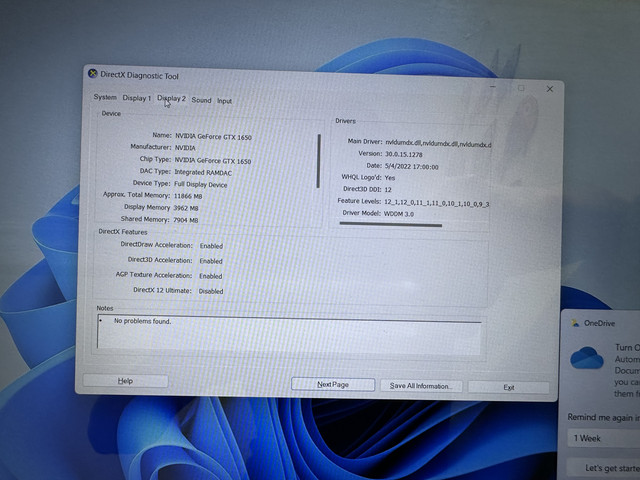Screen dimensions: 640x480
Task: Click the DirectDraw Acceleration Enabled value
Action: [211, 246]
